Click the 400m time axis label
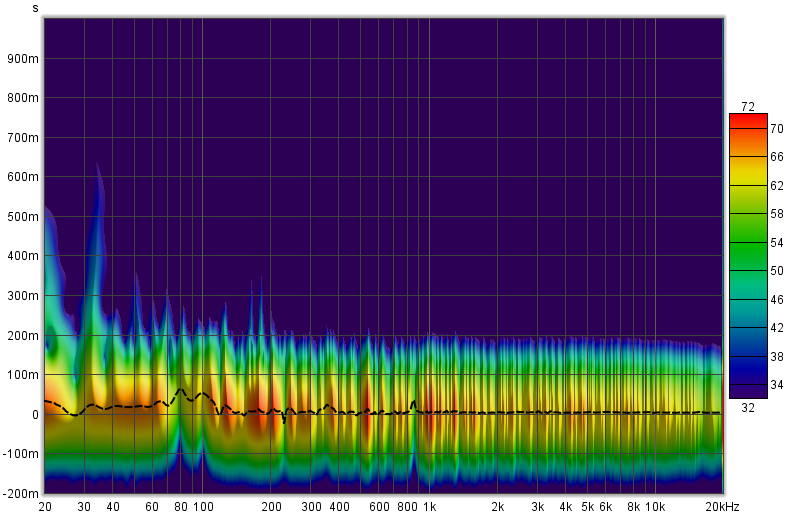 (23, 256)
